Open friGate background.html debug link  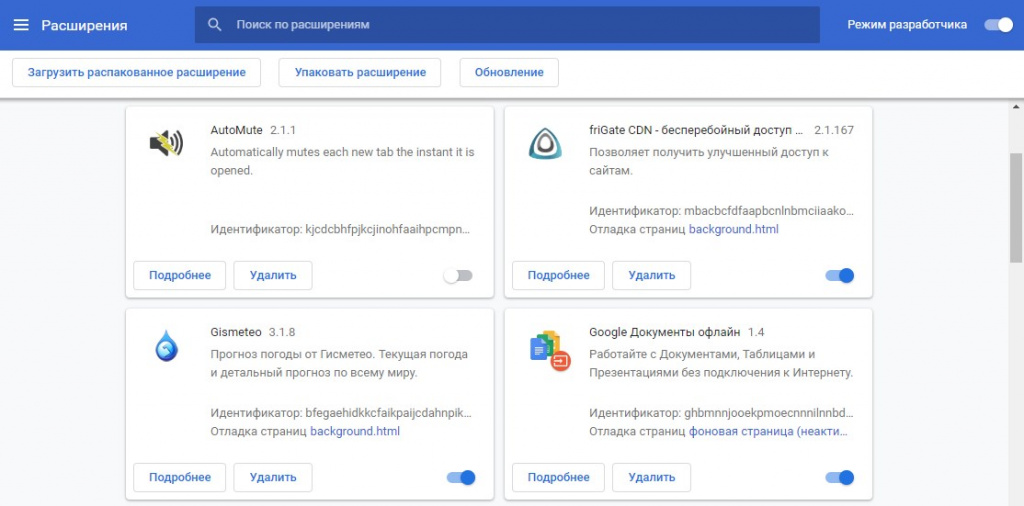733,230
